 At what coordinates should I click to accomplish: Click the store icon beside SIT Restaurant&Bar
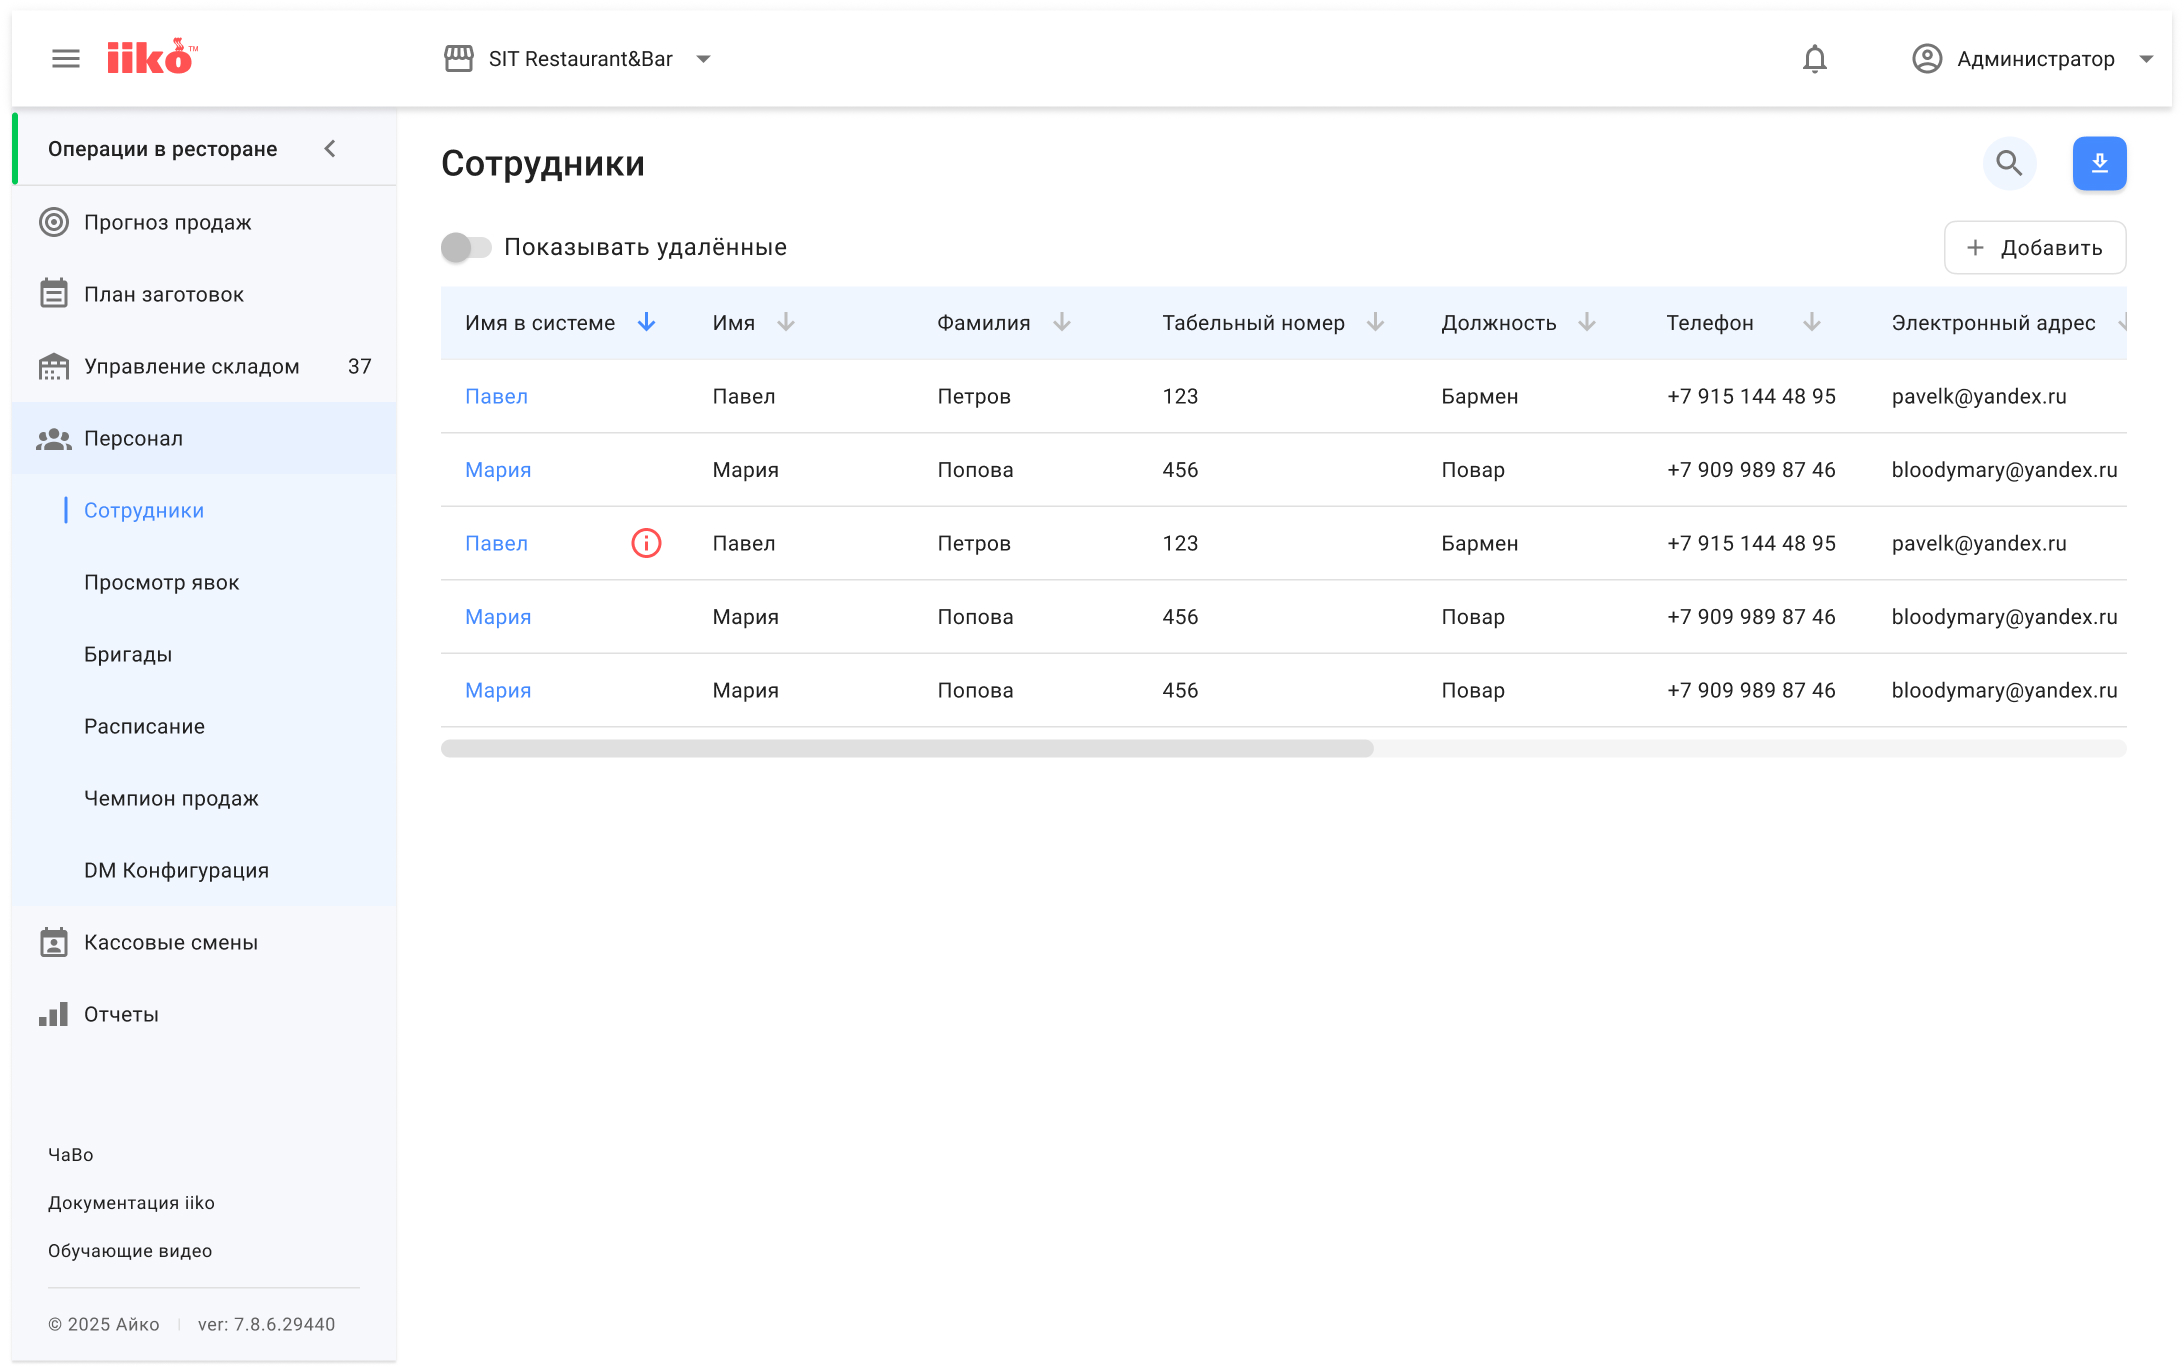459,59
